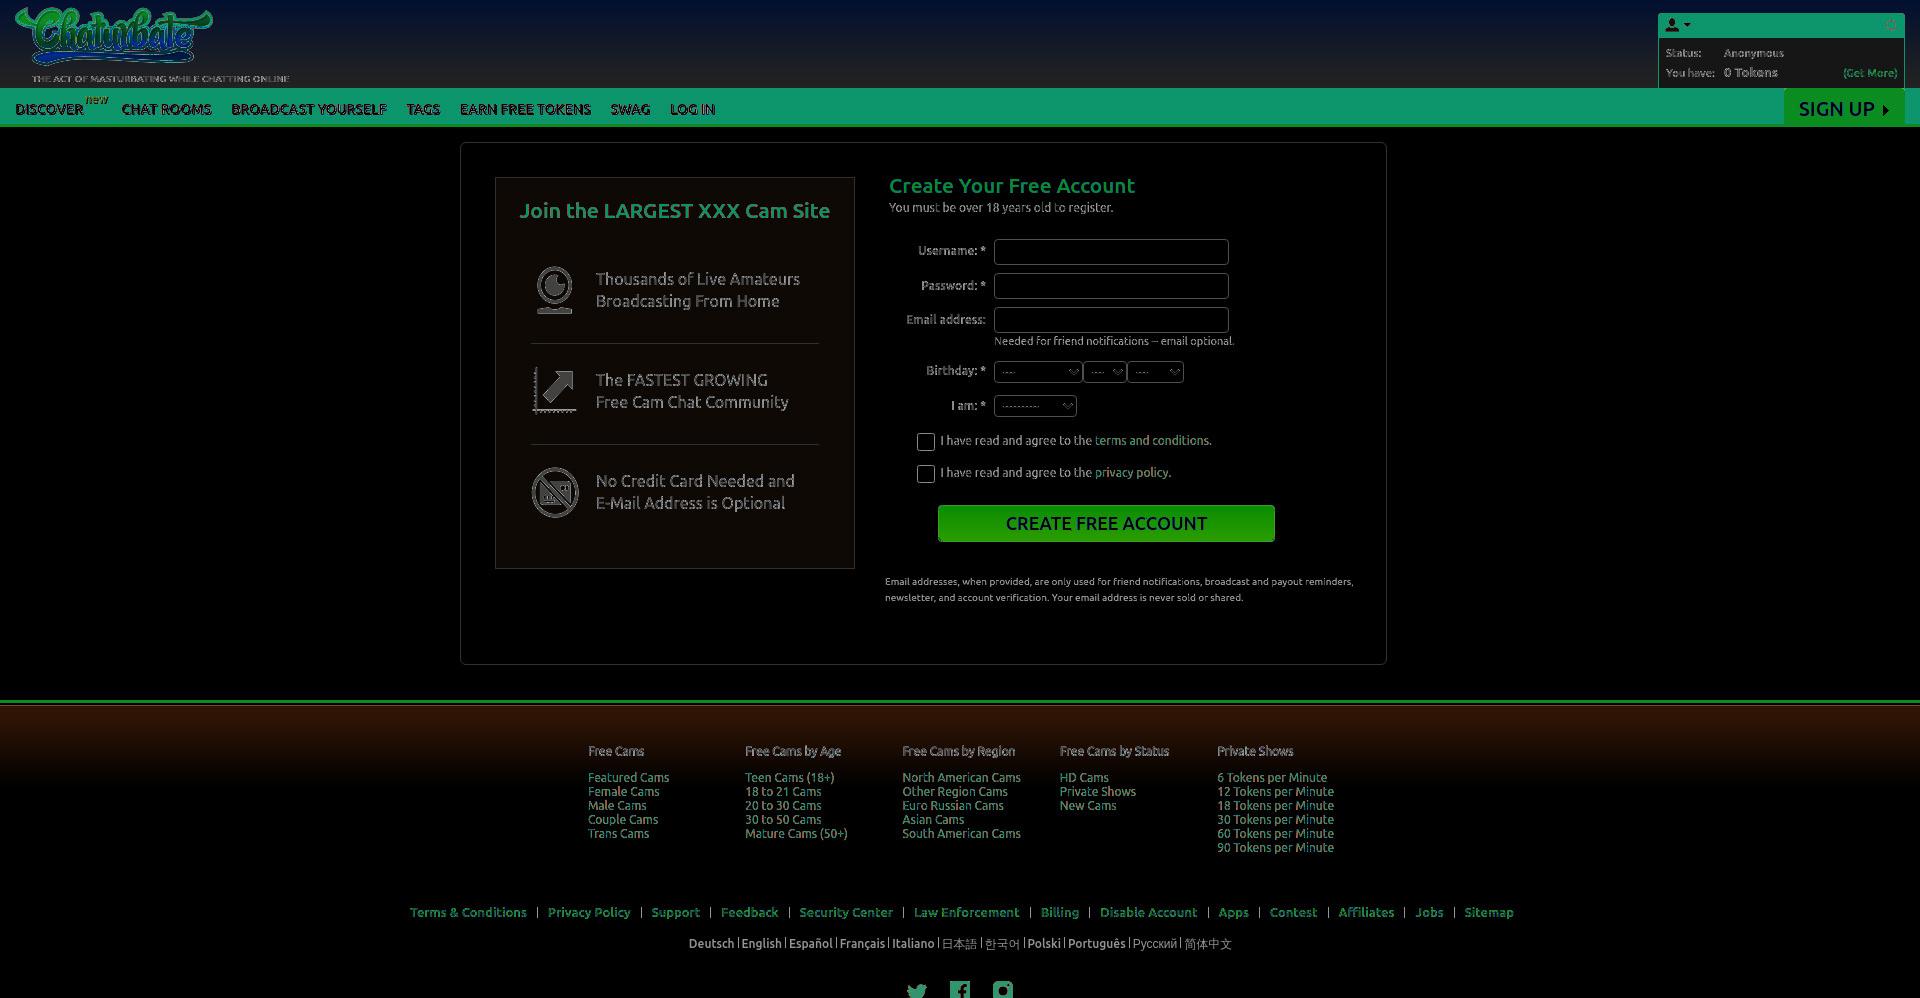The height and width of the screenshot is (998, 1920).
Task: Open the birthday month dropdown
Action: click(1038, 372)
